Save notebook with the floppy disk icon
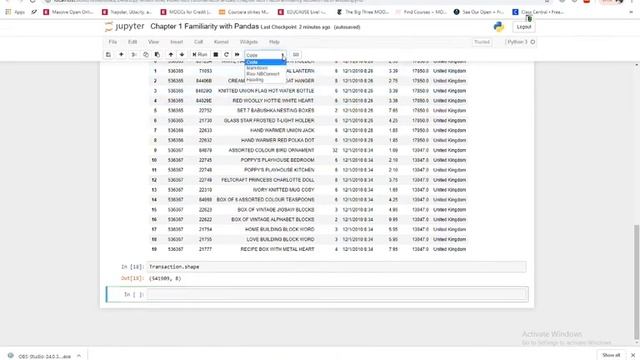 [x=108, y=55]
